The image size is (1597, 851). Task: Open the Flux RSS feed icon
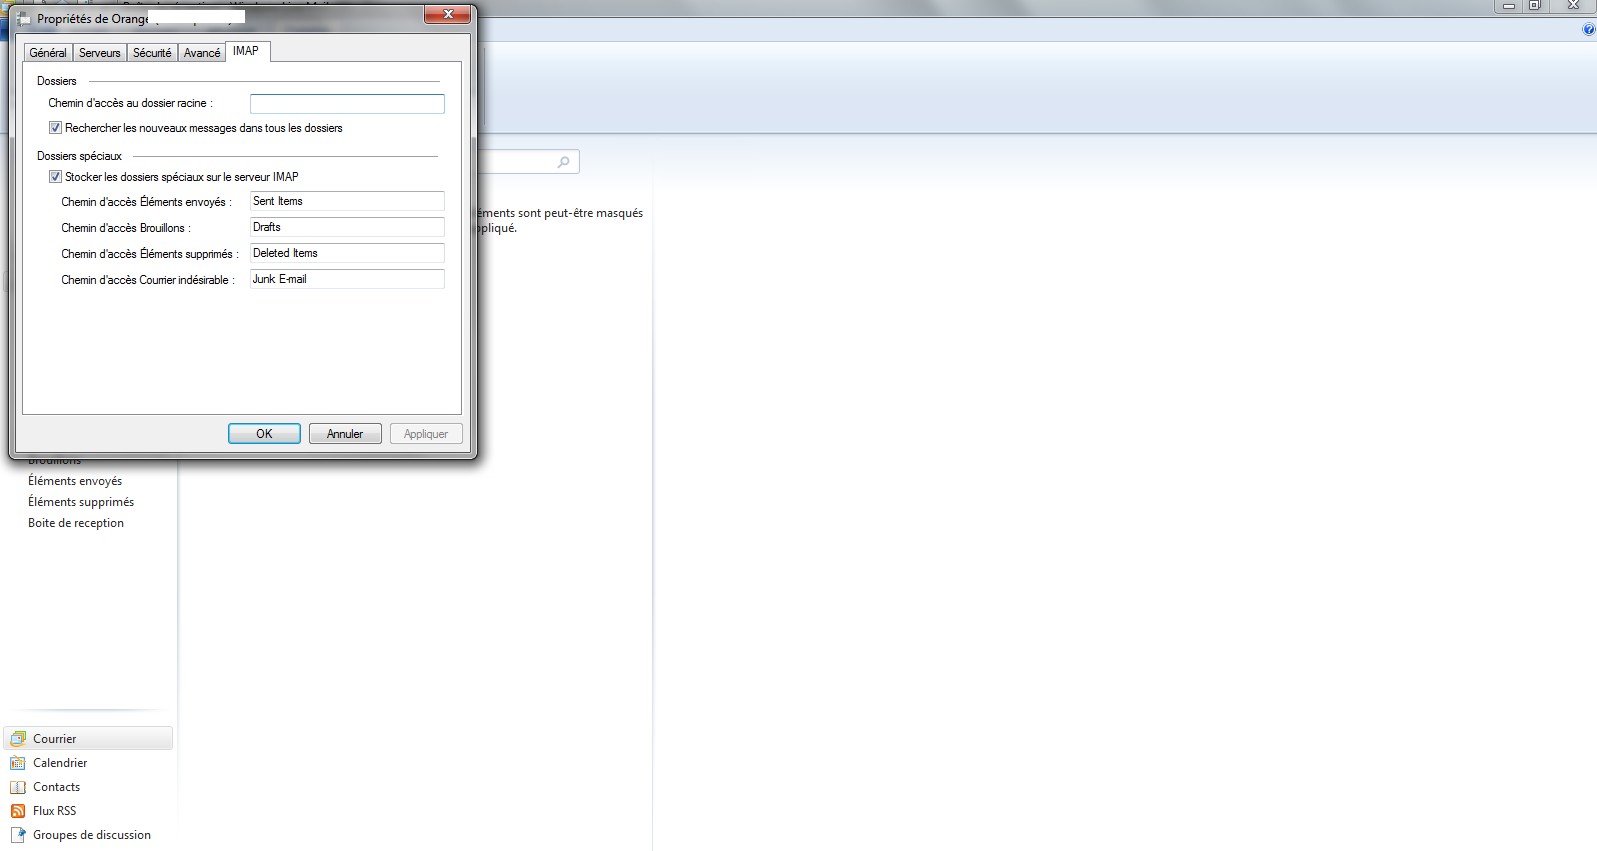[x=18, y=811]
